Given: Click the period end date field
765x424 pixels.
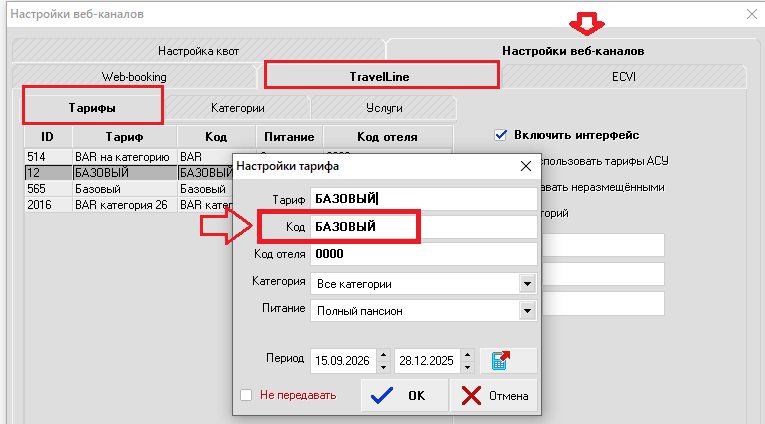Looking at the screenshot, I should tap(427, 361).
